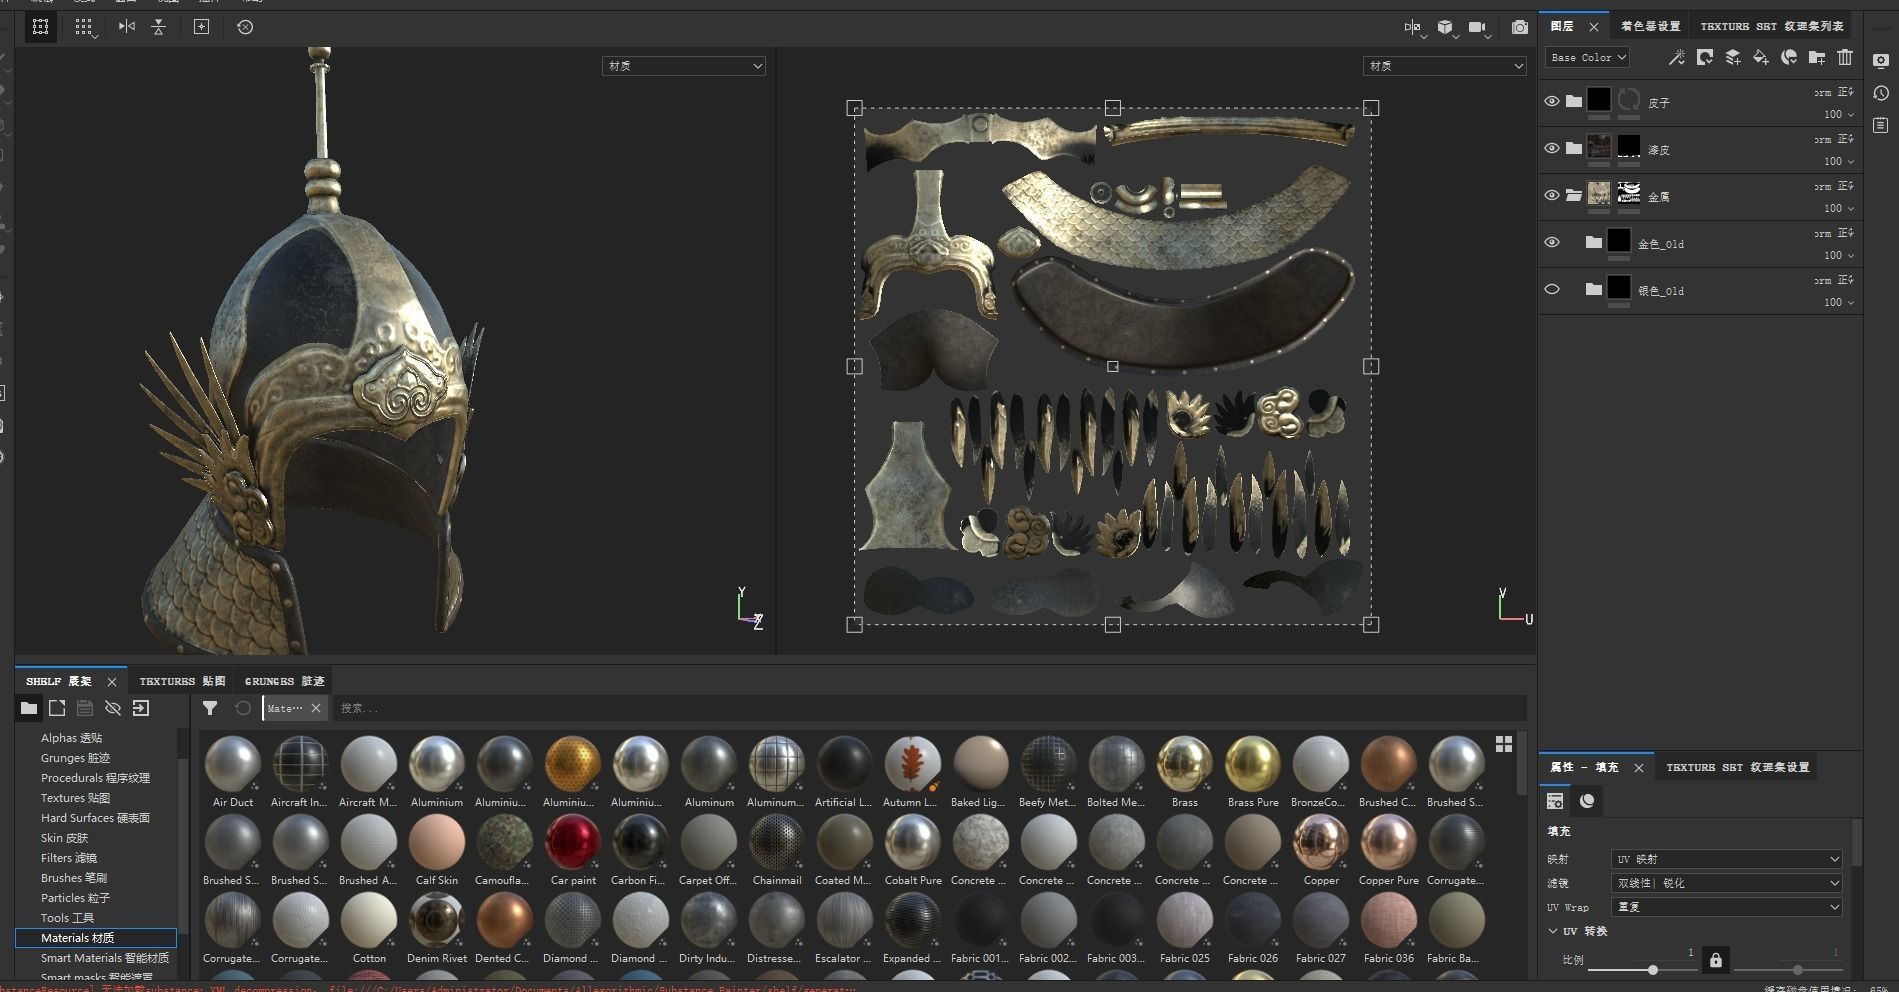Show the 银色_Old layer

click(x=1552, y=289)
